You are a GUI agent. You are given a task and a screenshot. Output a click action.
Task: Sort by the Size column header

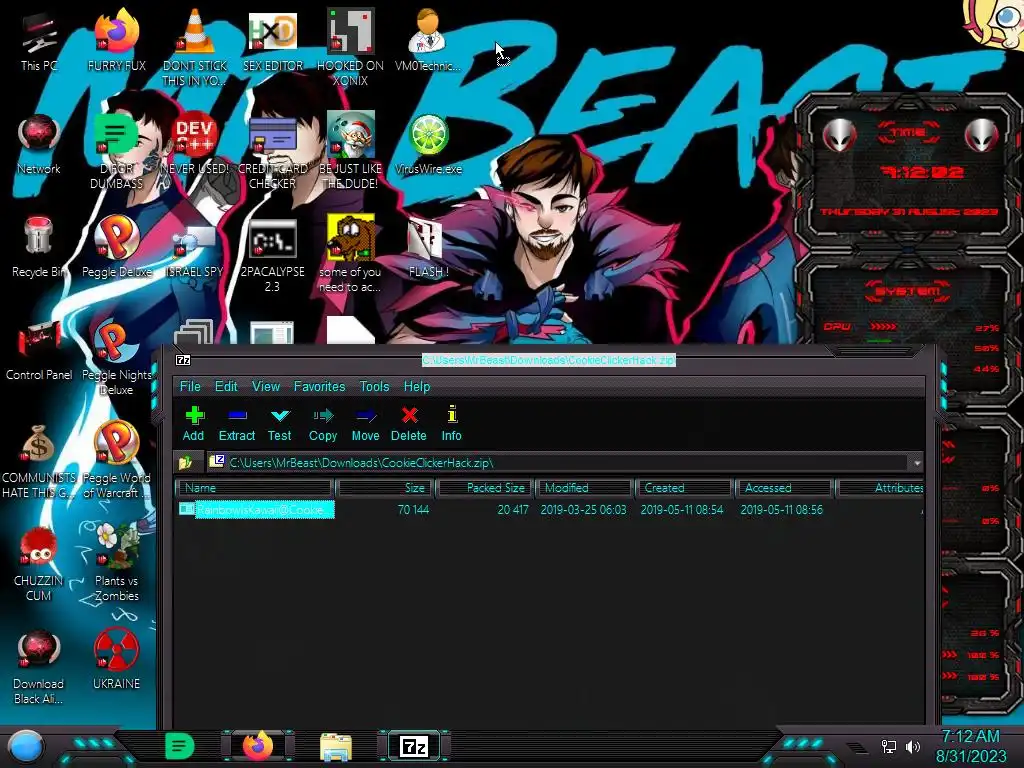point(385,488)
